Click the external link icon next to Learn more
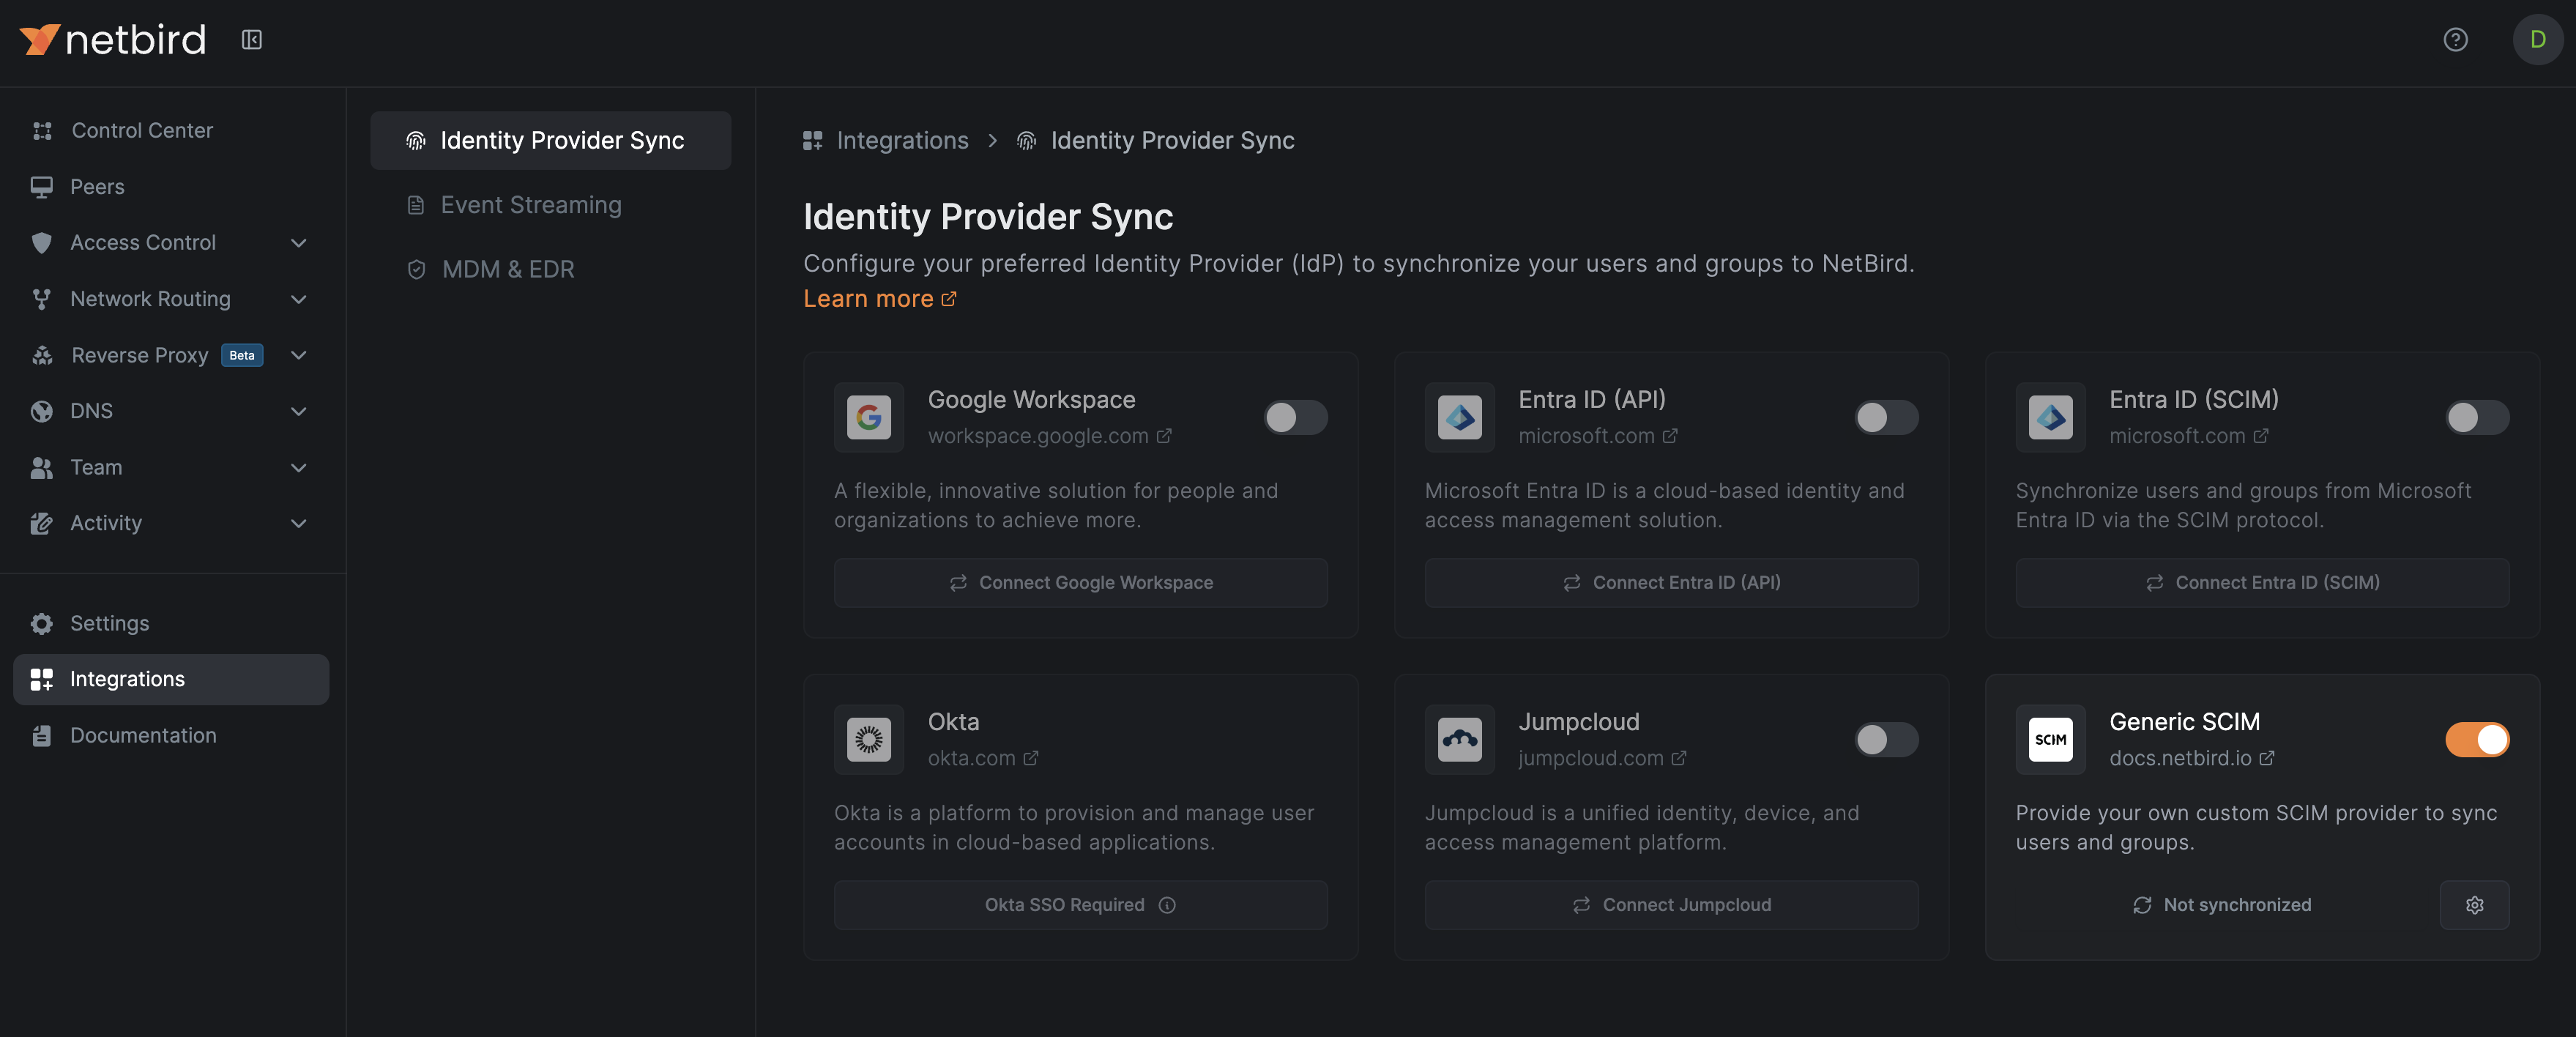This screenshot has height=1037, width=2576. [949, 299]
